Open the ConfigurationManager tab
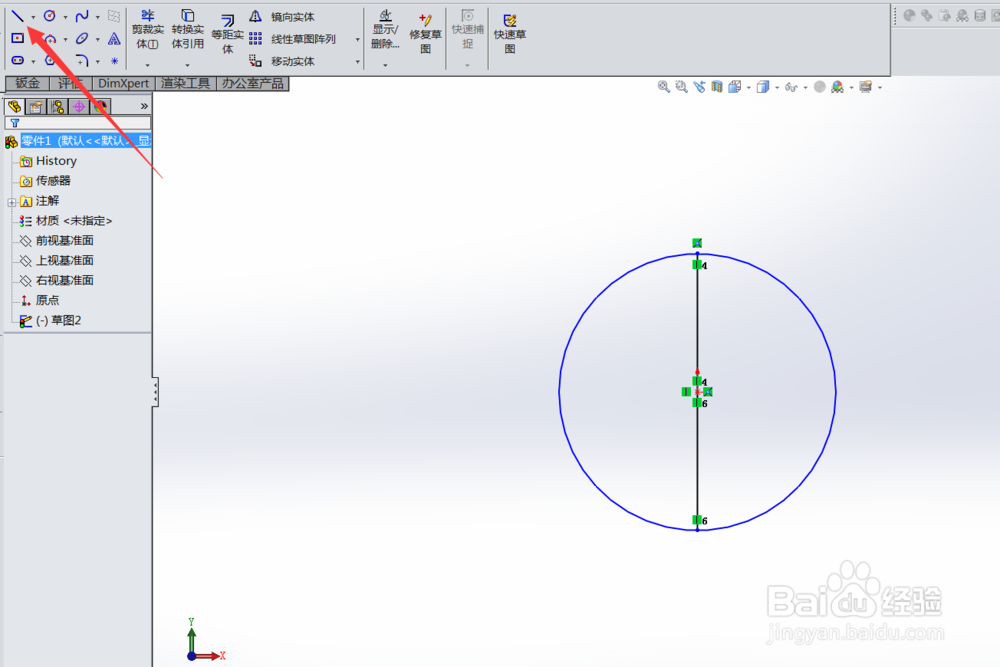 pyautogui.click(x=57, y=106)
